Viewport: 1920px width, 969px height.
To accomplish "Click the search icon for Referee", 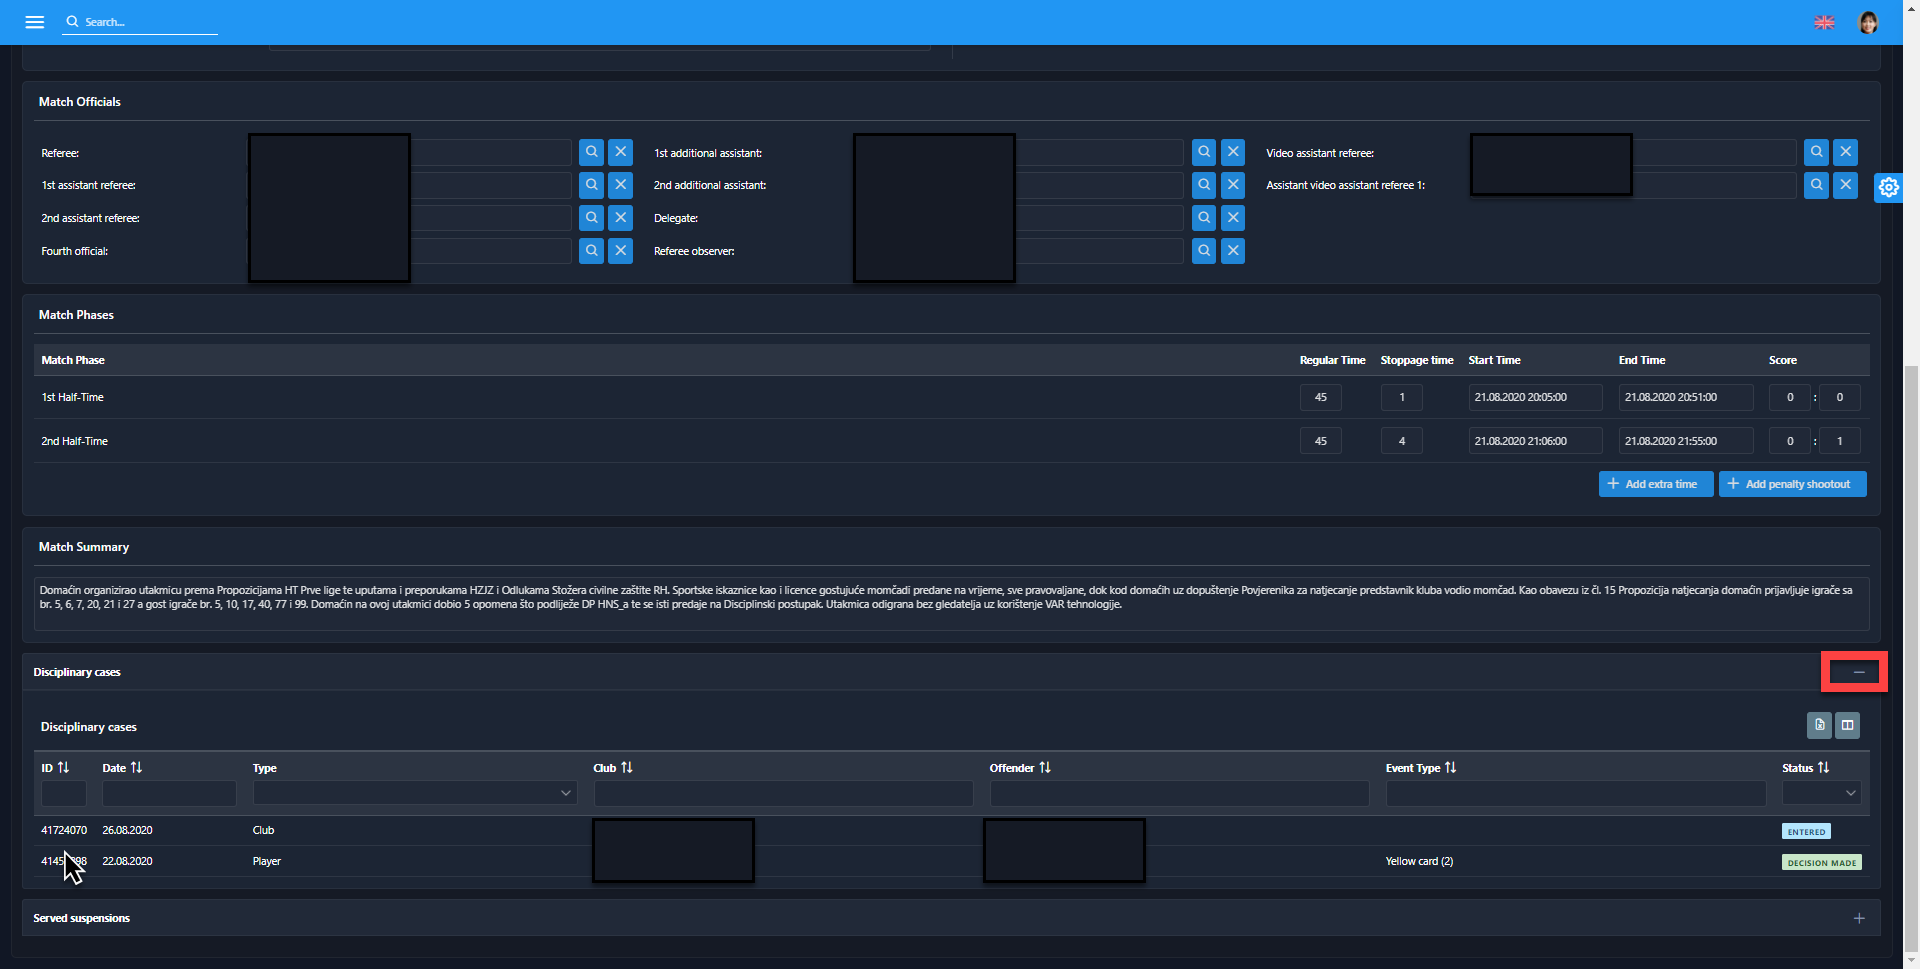I will point(591,152).
